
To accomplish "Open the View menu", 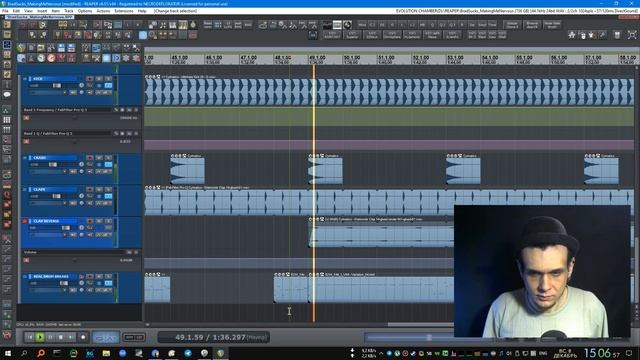I will coord(28,11).
